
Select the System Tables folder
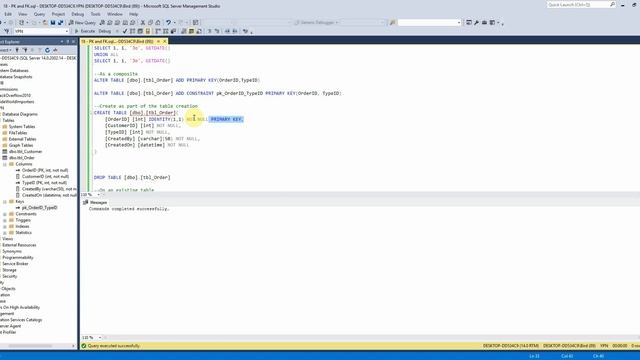click(x=22, y=127)
